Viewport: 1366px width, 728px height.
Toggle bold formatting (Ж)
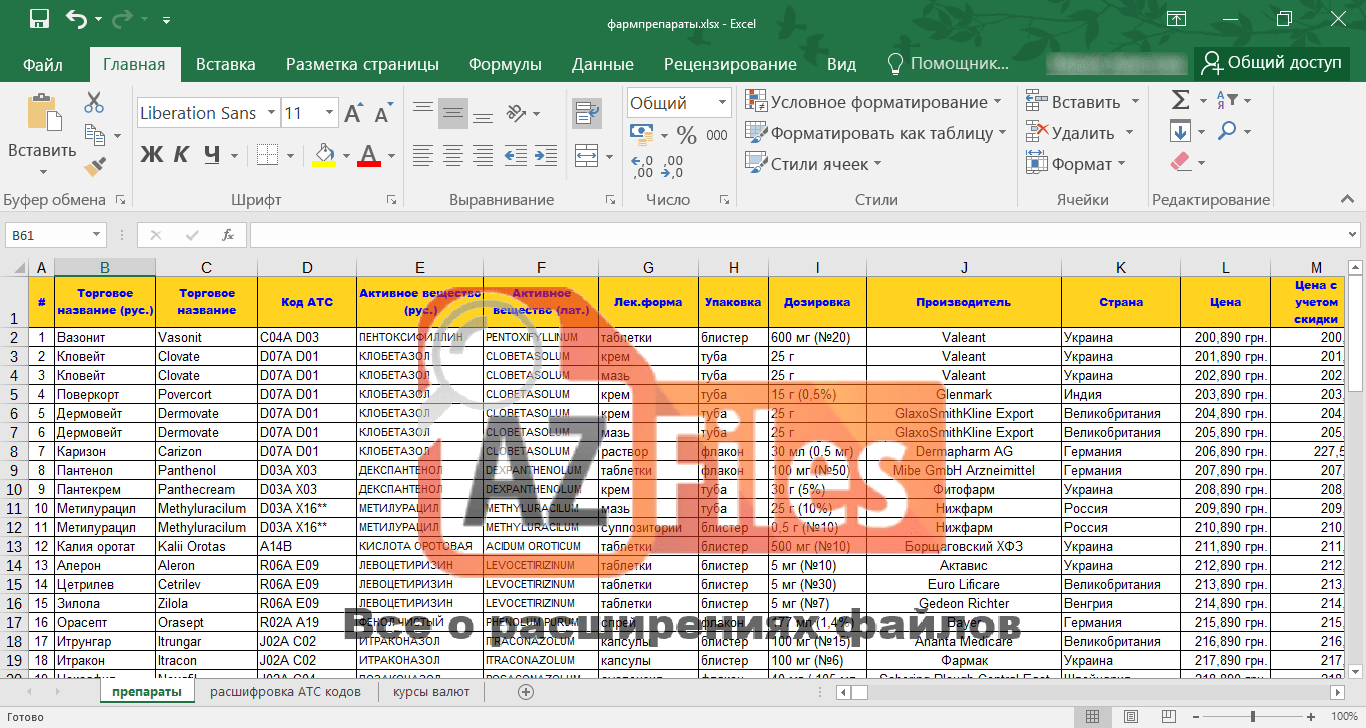click(x=151, y=155)
